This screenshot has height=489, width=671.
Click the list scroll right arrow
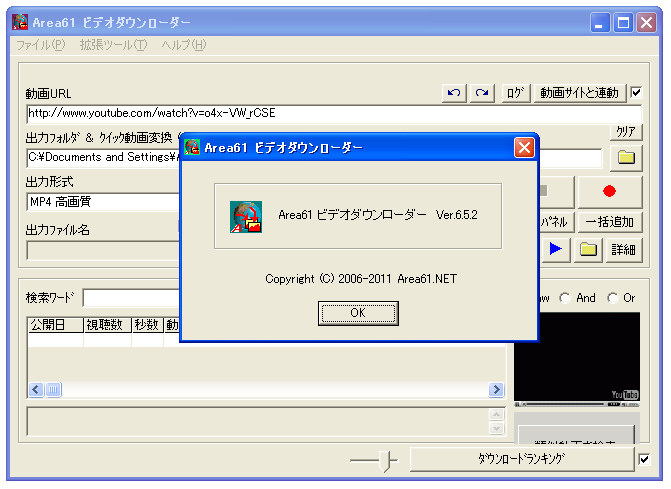[496, 390]
